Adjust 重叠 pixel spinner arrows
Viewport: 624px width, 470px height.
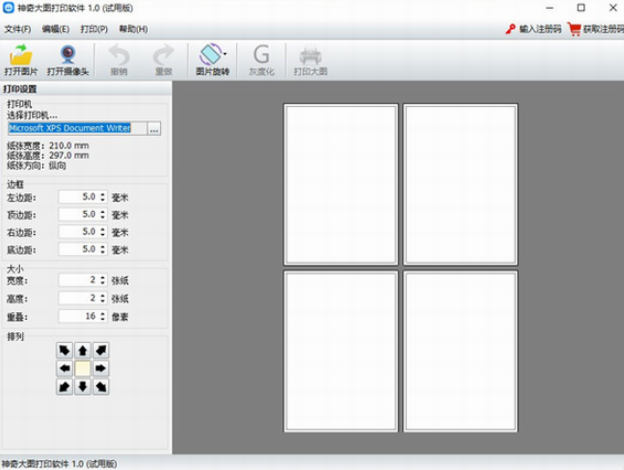pyautogui.click(x=103, y=316)
